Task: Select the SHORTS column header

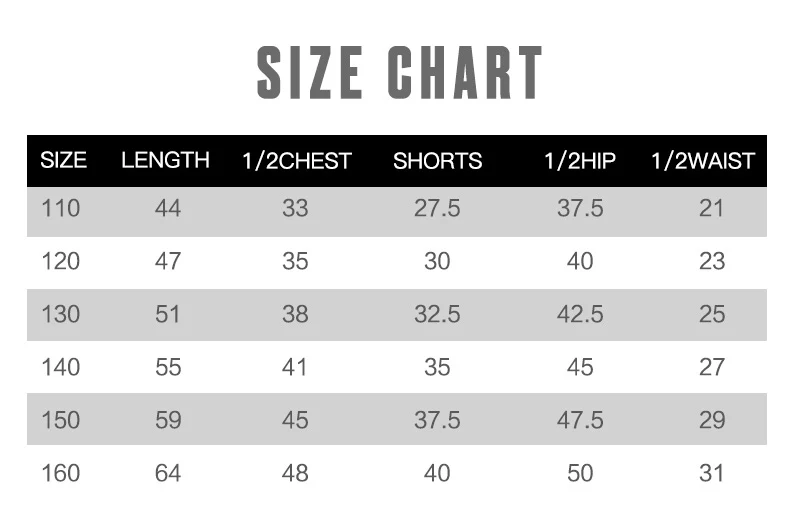Action: (437, 161)
